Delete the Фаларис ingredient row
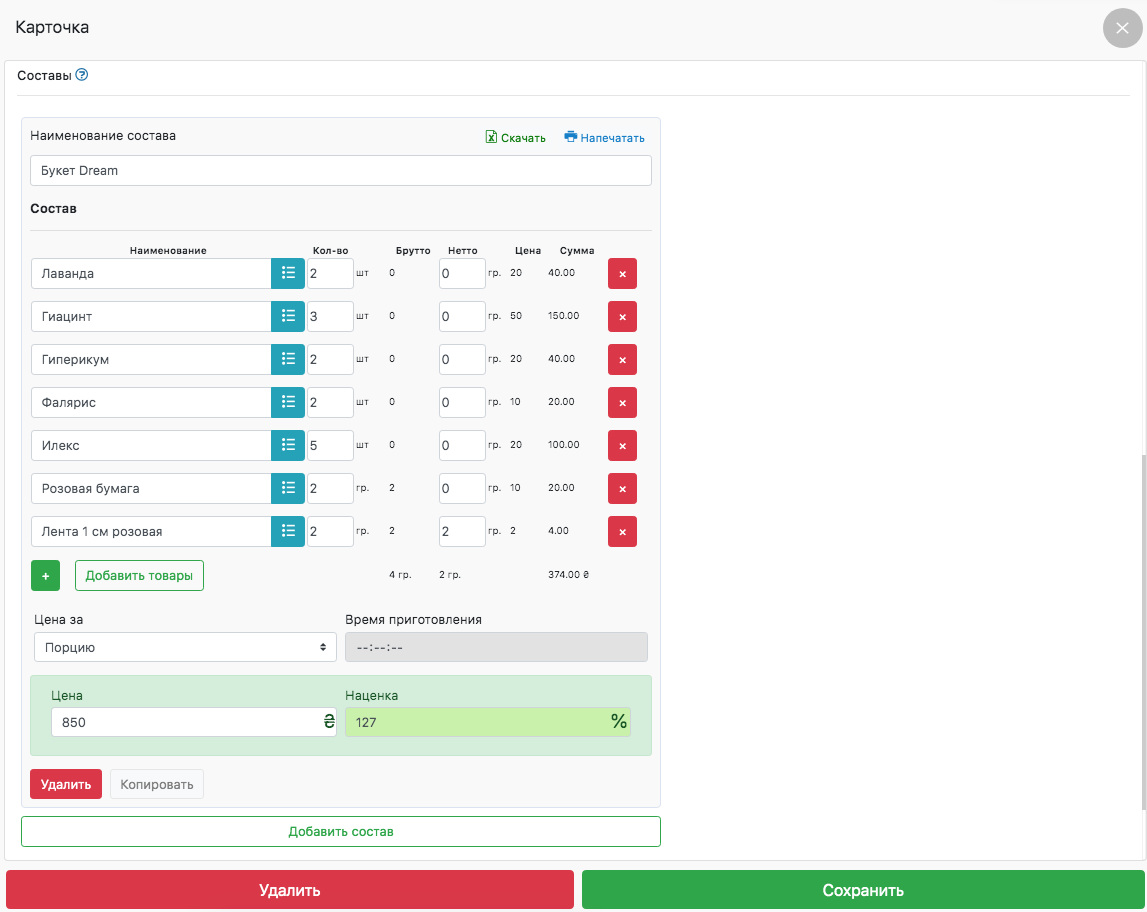1147x912 pixels. pos(622,402)
